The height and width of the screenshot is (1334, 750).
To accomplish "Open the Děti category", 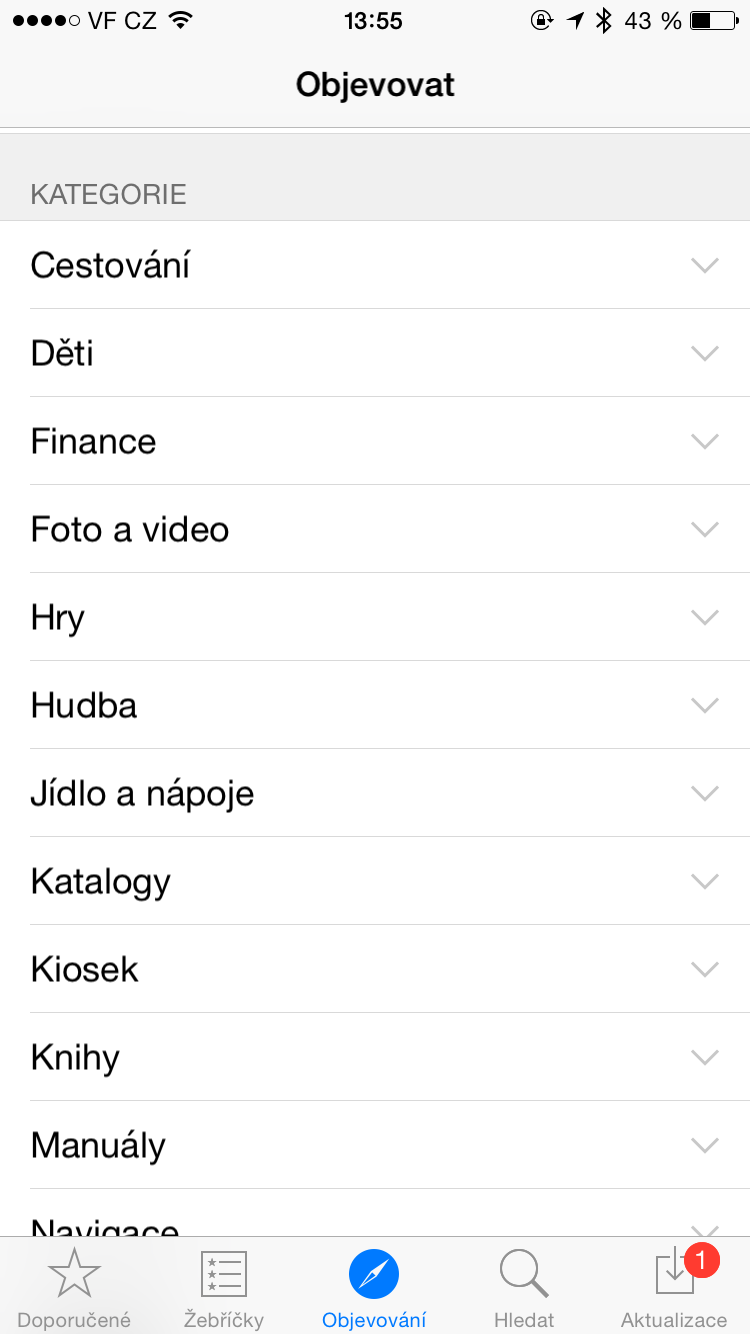I will (62, 353).
